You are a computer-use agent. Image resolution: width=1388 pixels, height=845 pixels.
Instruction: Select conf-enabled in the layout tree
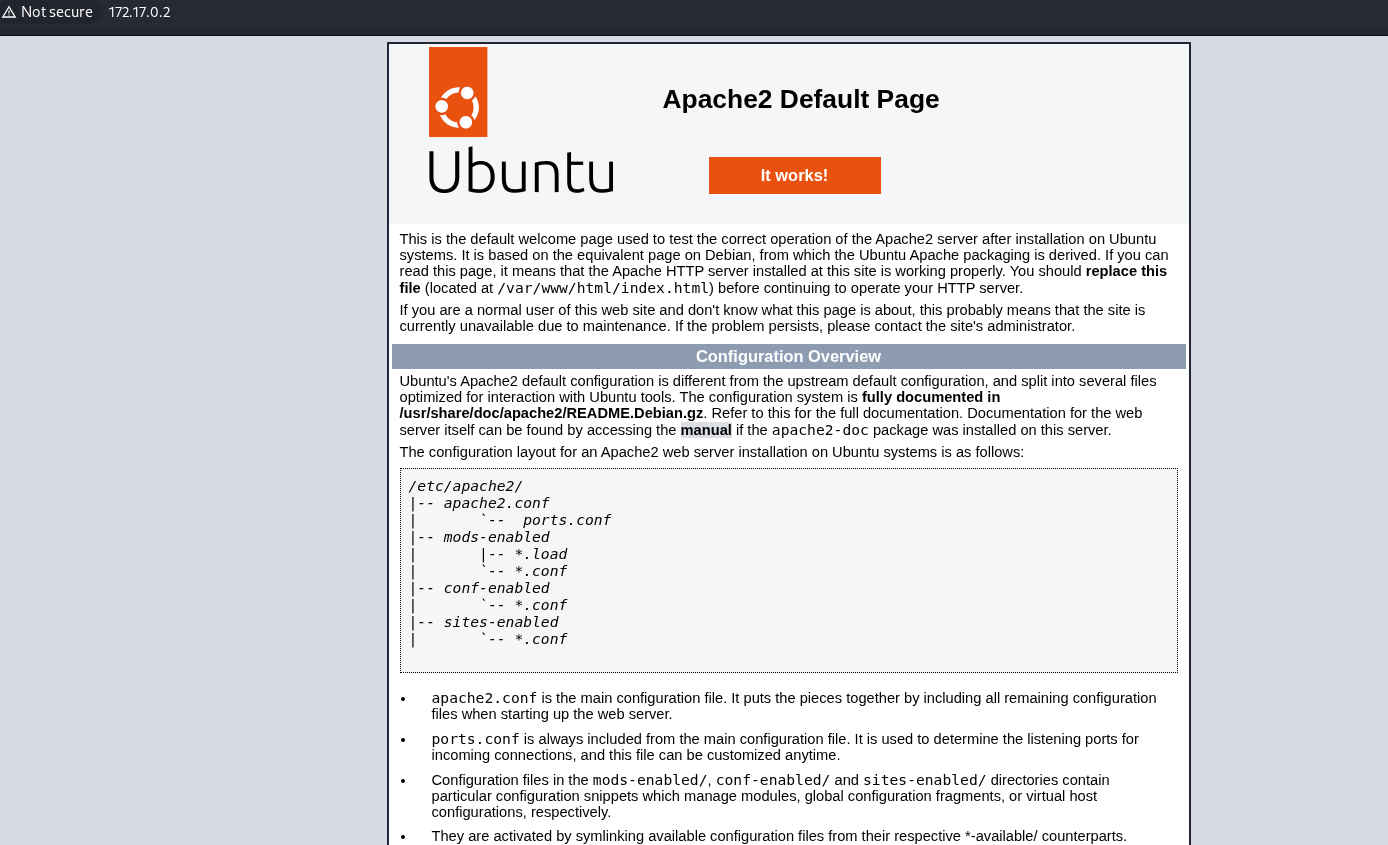[x=496, y=588]
